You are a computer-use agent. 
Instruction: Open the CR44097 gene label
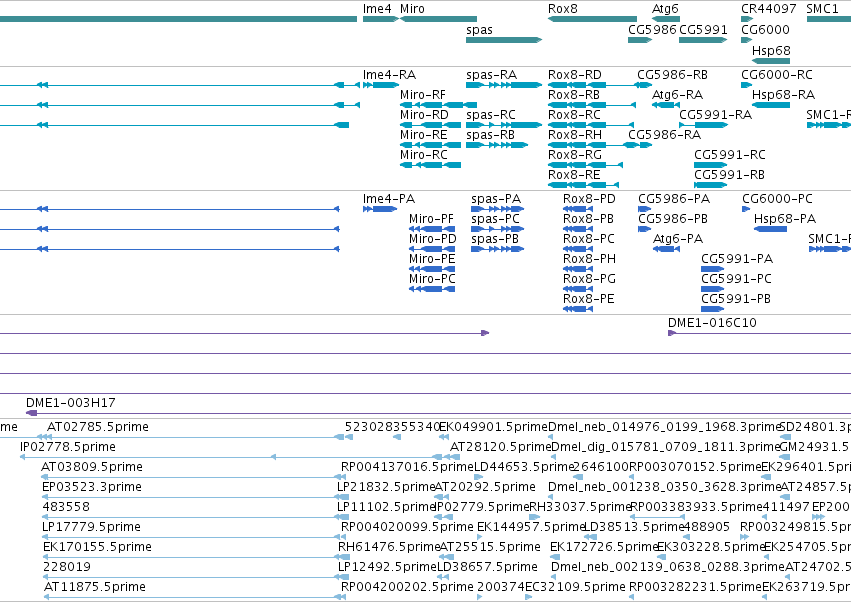(769, 9)
